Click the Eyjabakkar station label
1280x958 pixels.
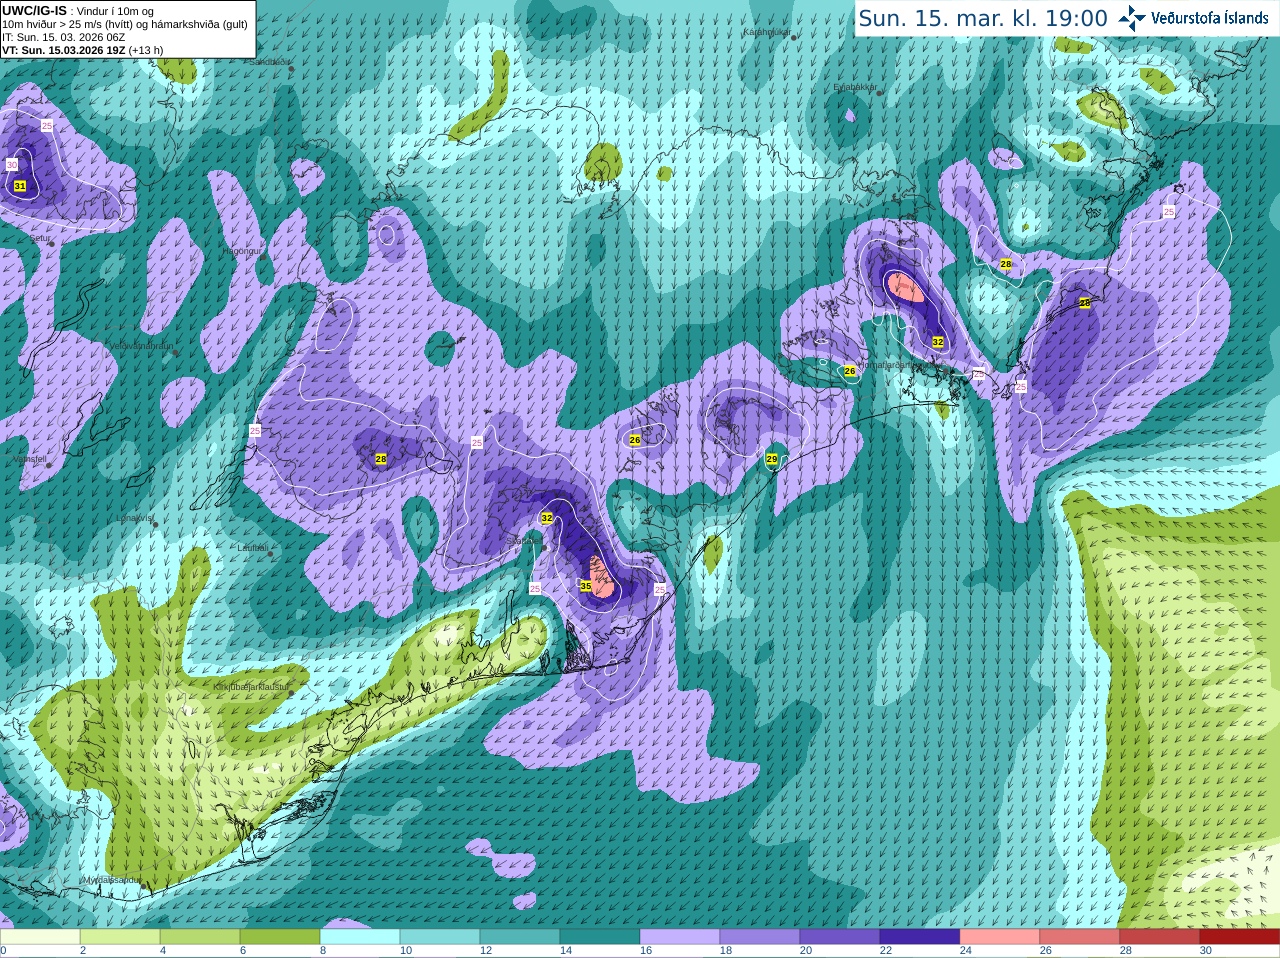(855, 87)
